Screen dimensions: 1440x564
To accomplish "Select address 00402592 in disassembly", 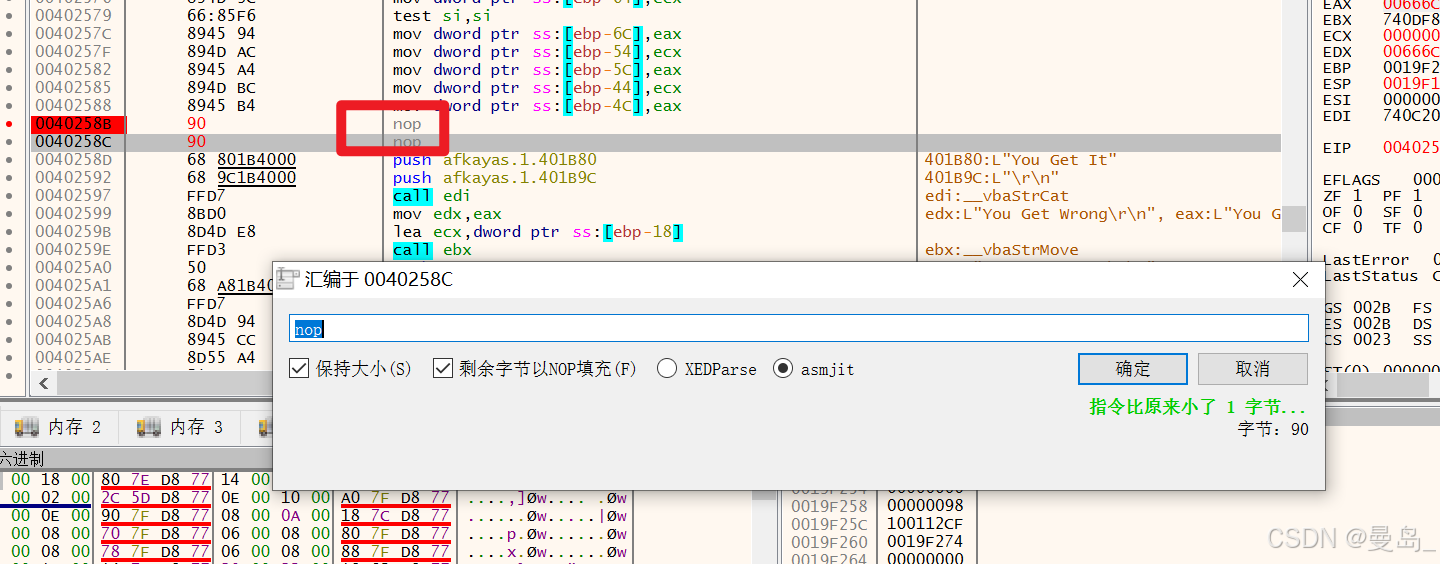I will pos(73,178).
